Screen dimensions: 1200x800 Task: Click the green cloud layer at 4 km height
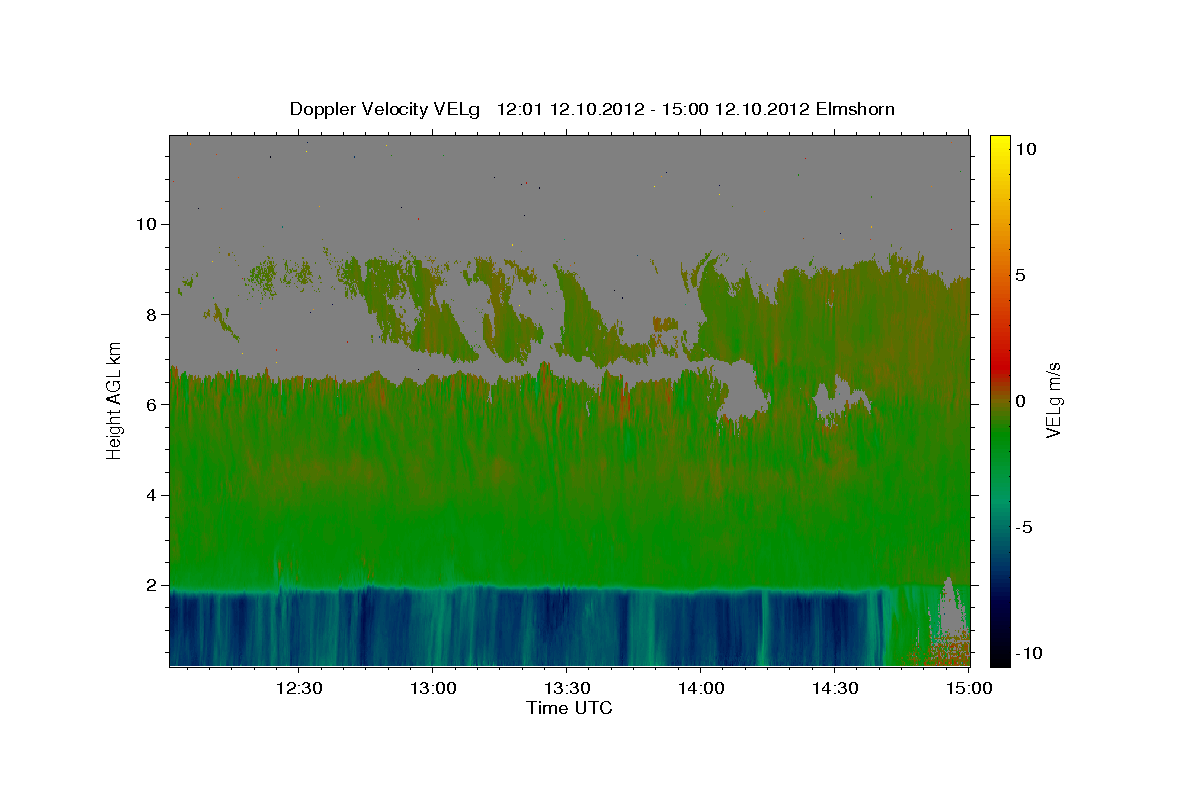pyautogui.click(x=570, y=495)
